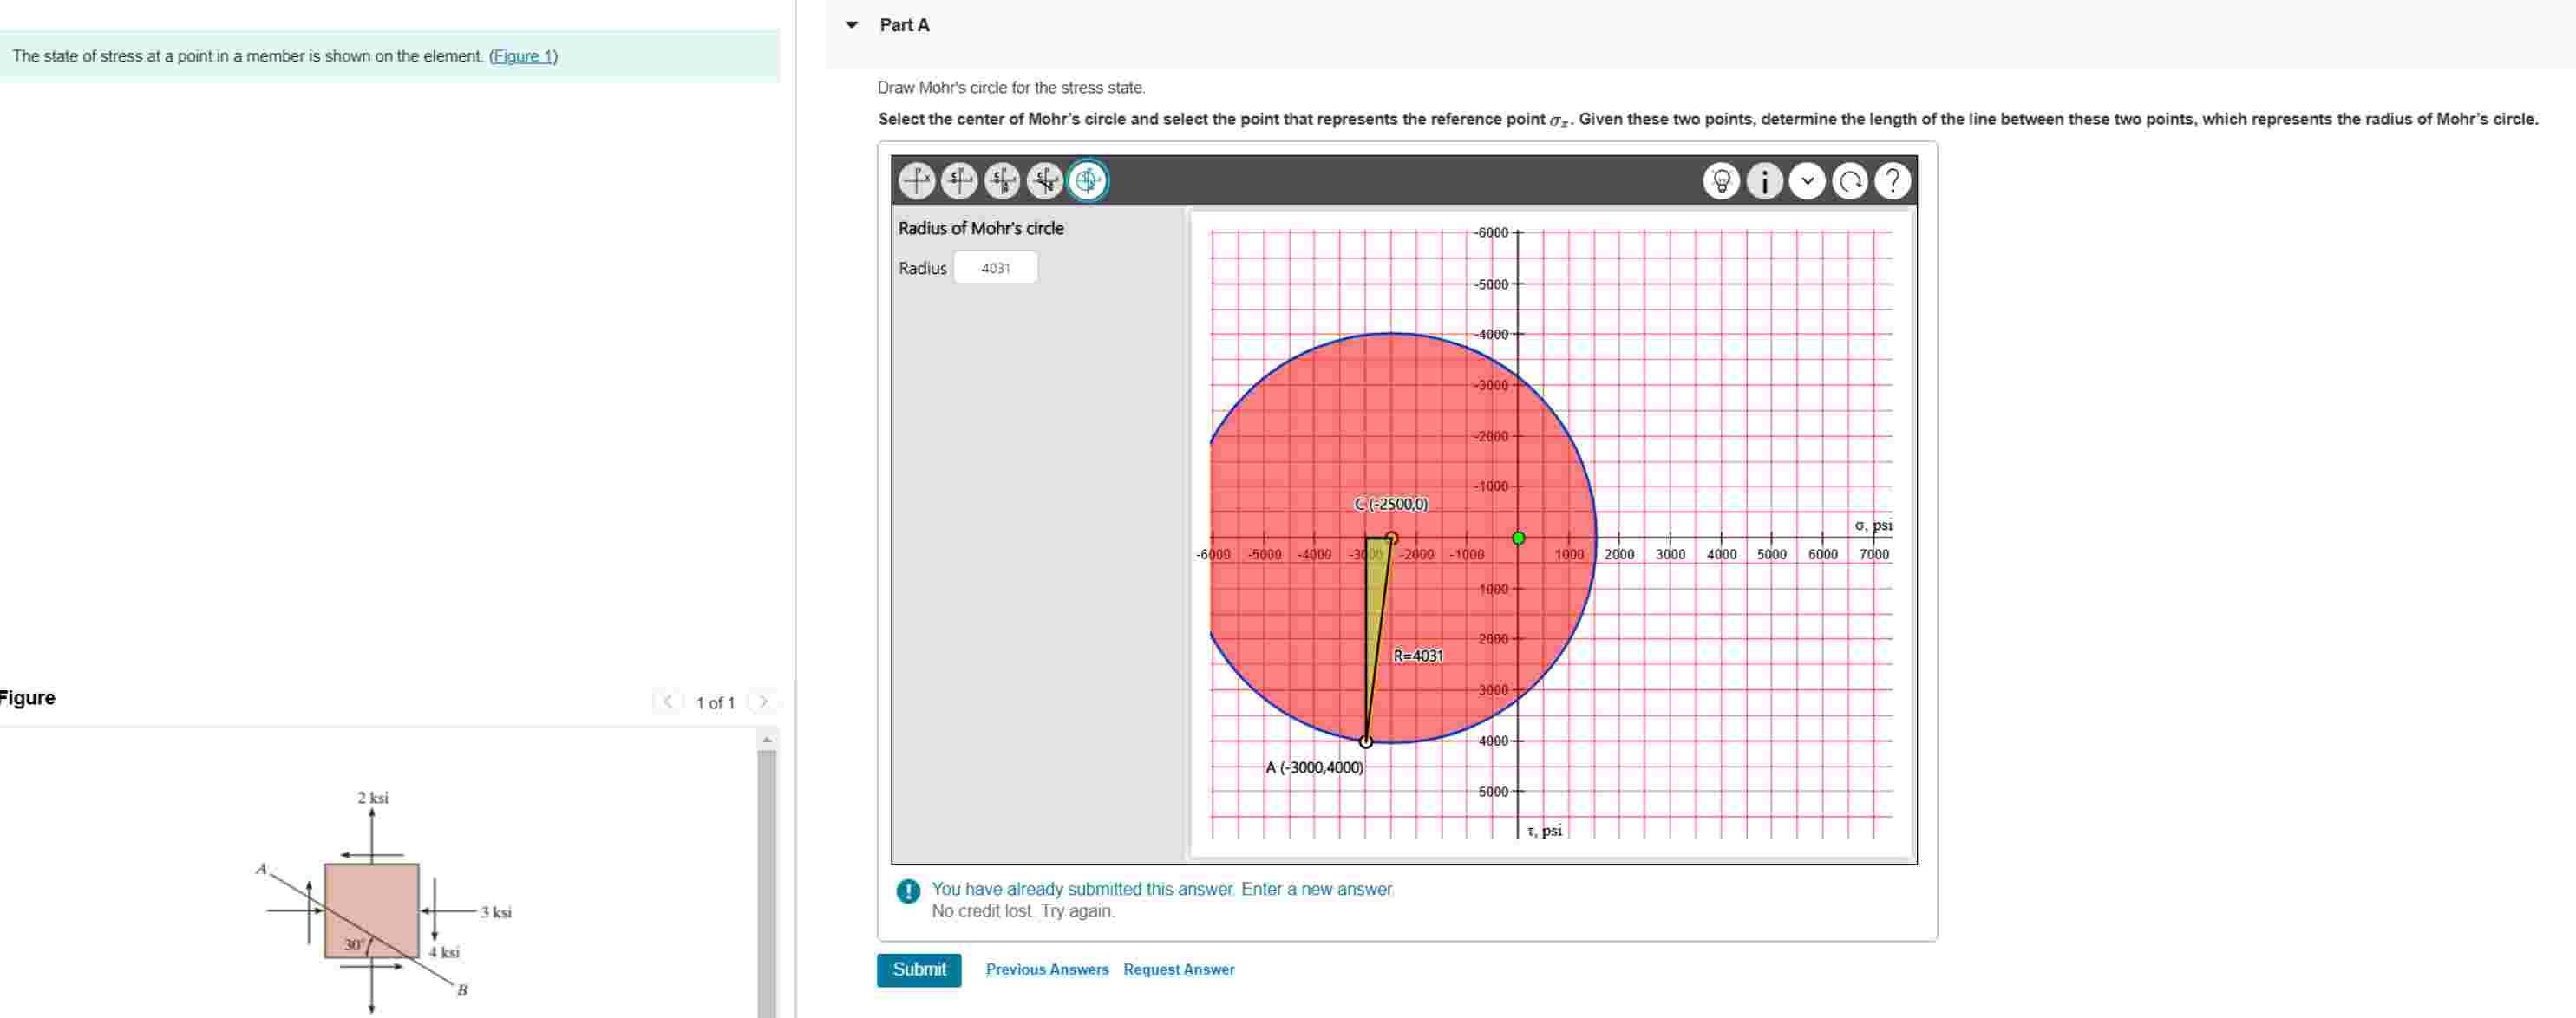Select the third vertical stress tool icon
This screenshot has height=1018, width=2576.
tap(1001, 181)
